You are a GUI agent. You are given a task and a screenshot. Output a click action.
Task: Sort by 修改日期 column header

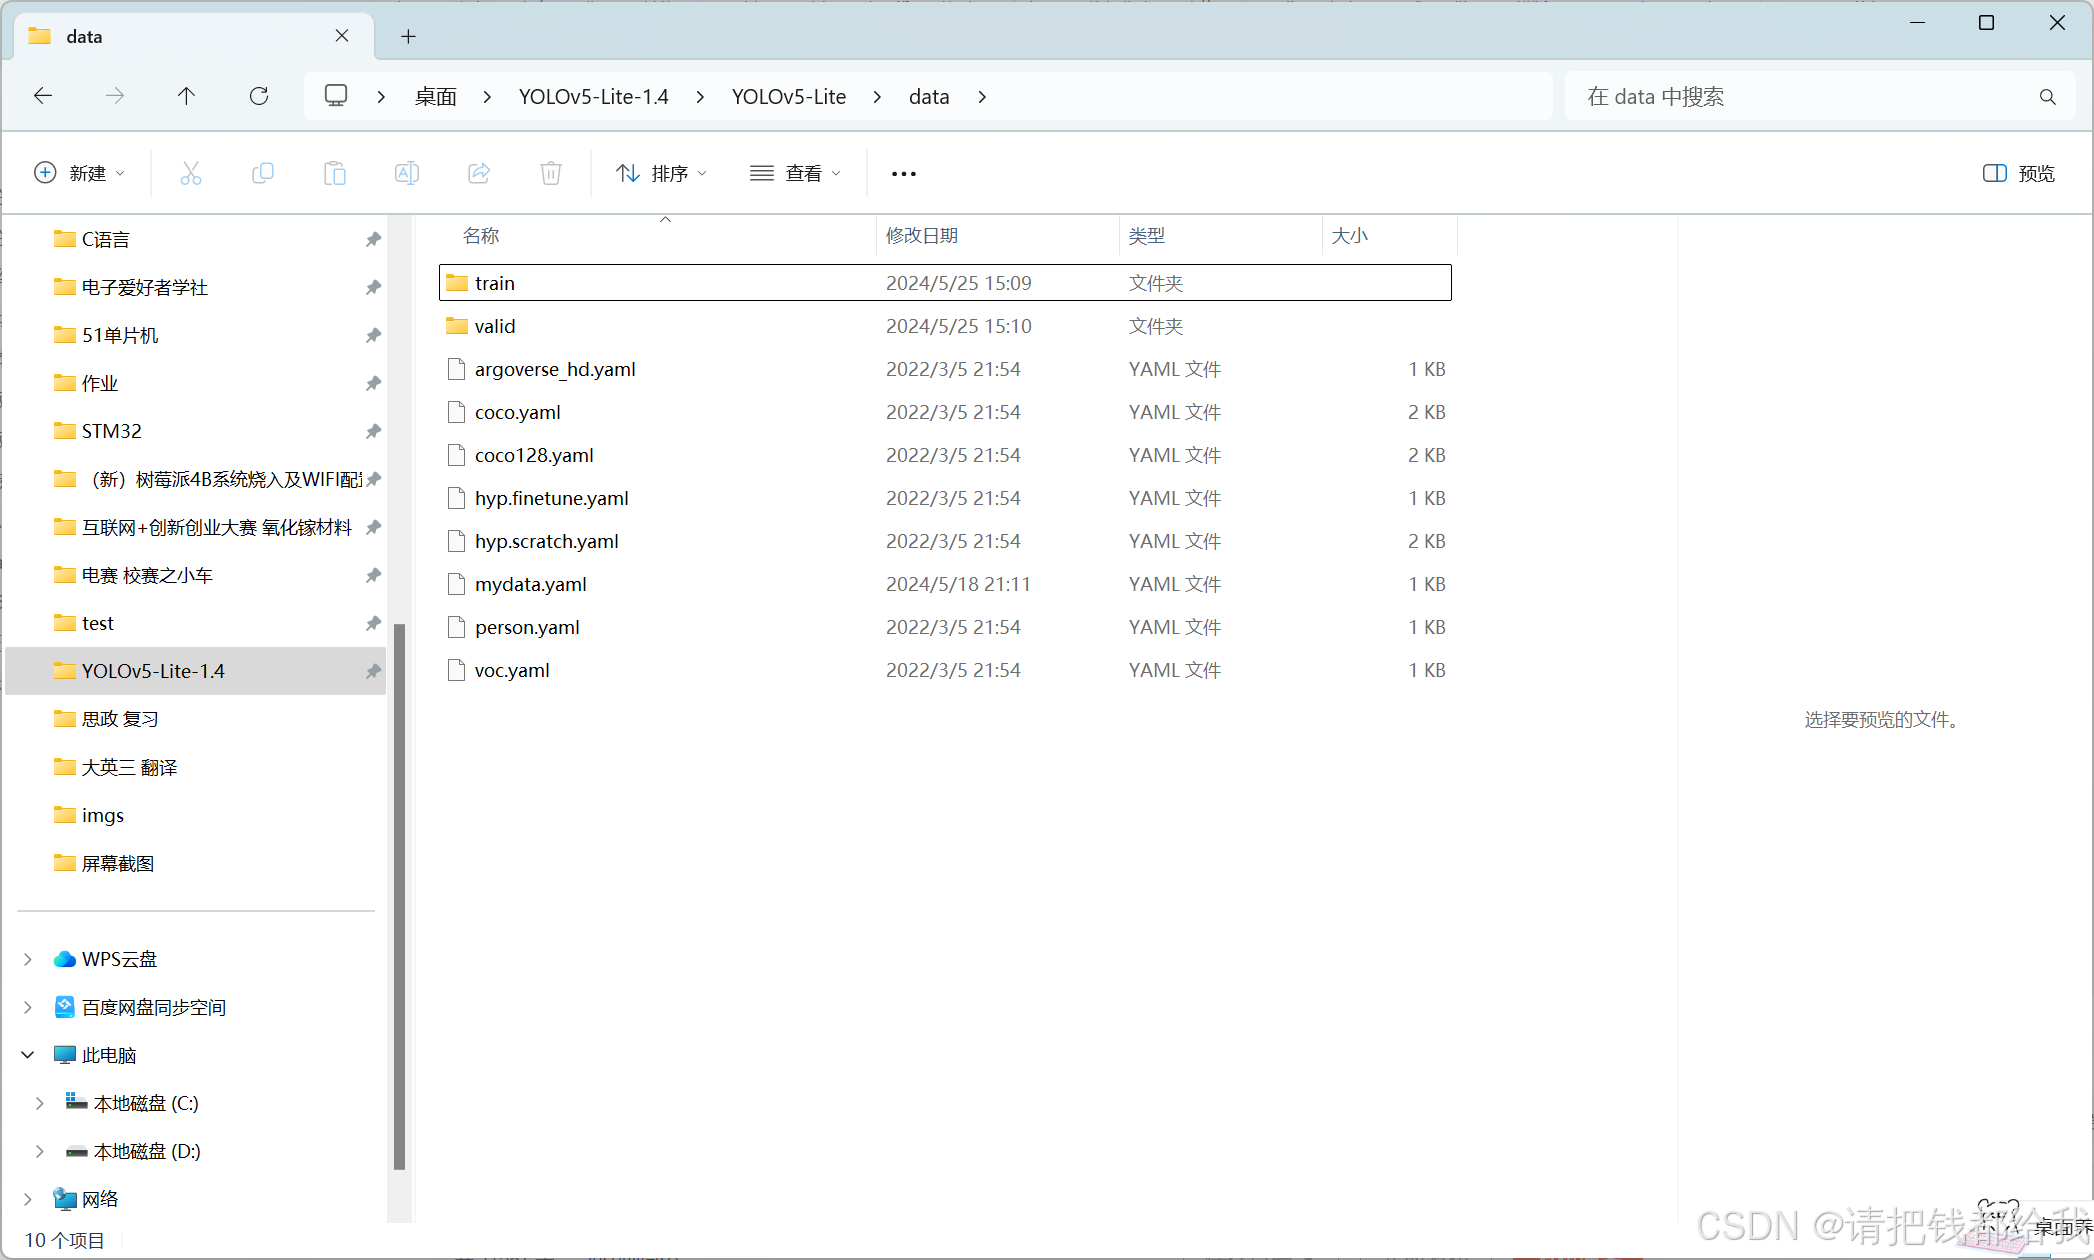tap(922, 236)
